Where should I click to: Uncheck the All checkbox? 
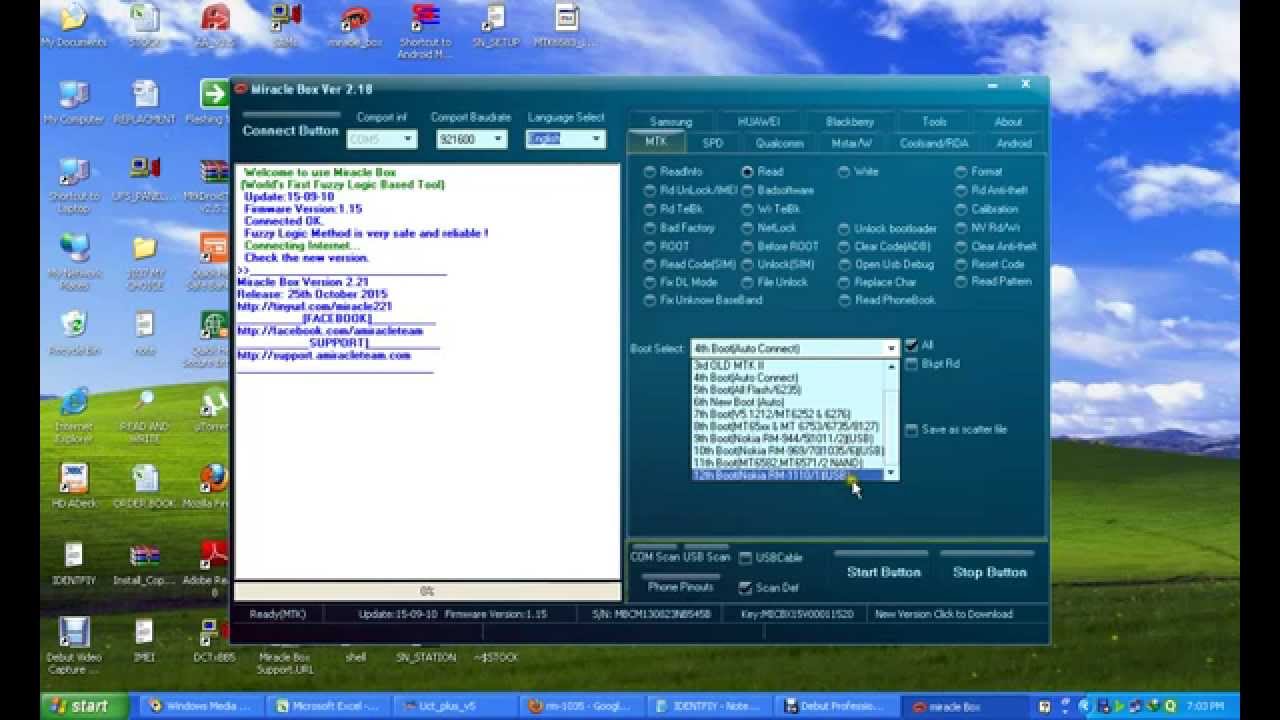point(911,345)
